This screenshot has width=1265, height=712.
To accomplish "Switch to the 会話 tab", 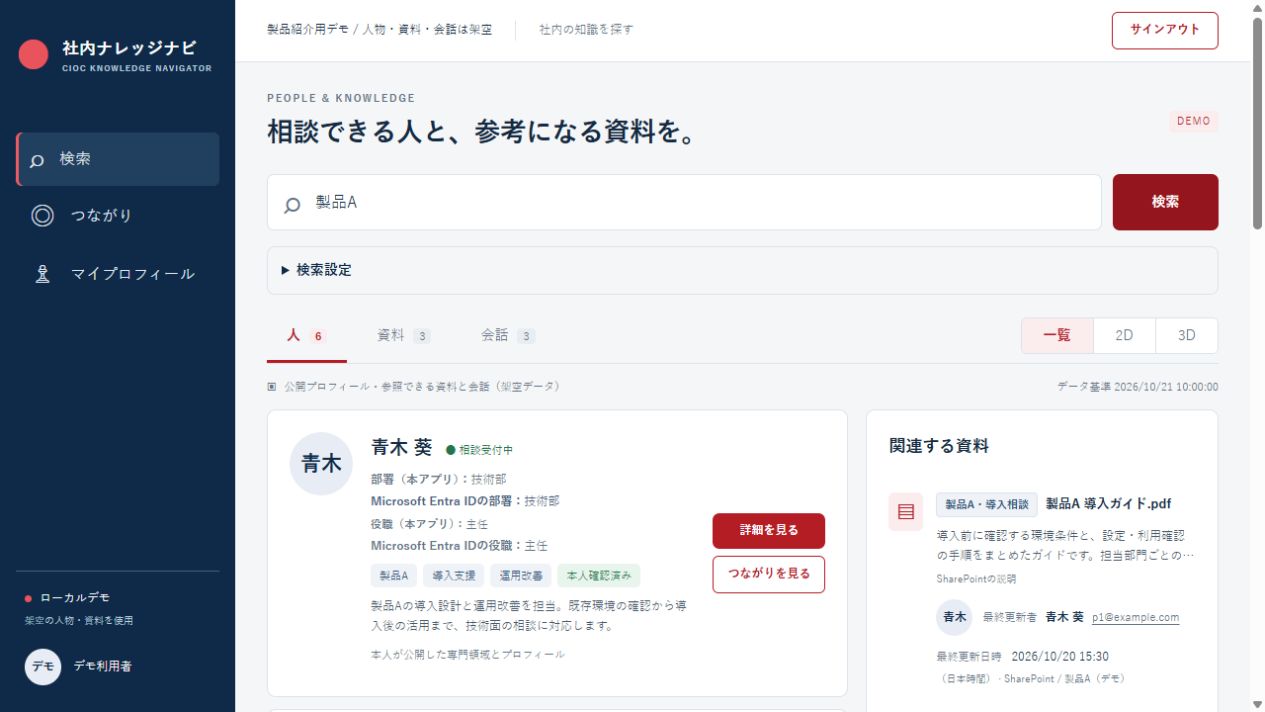I will tap(507, 336).
